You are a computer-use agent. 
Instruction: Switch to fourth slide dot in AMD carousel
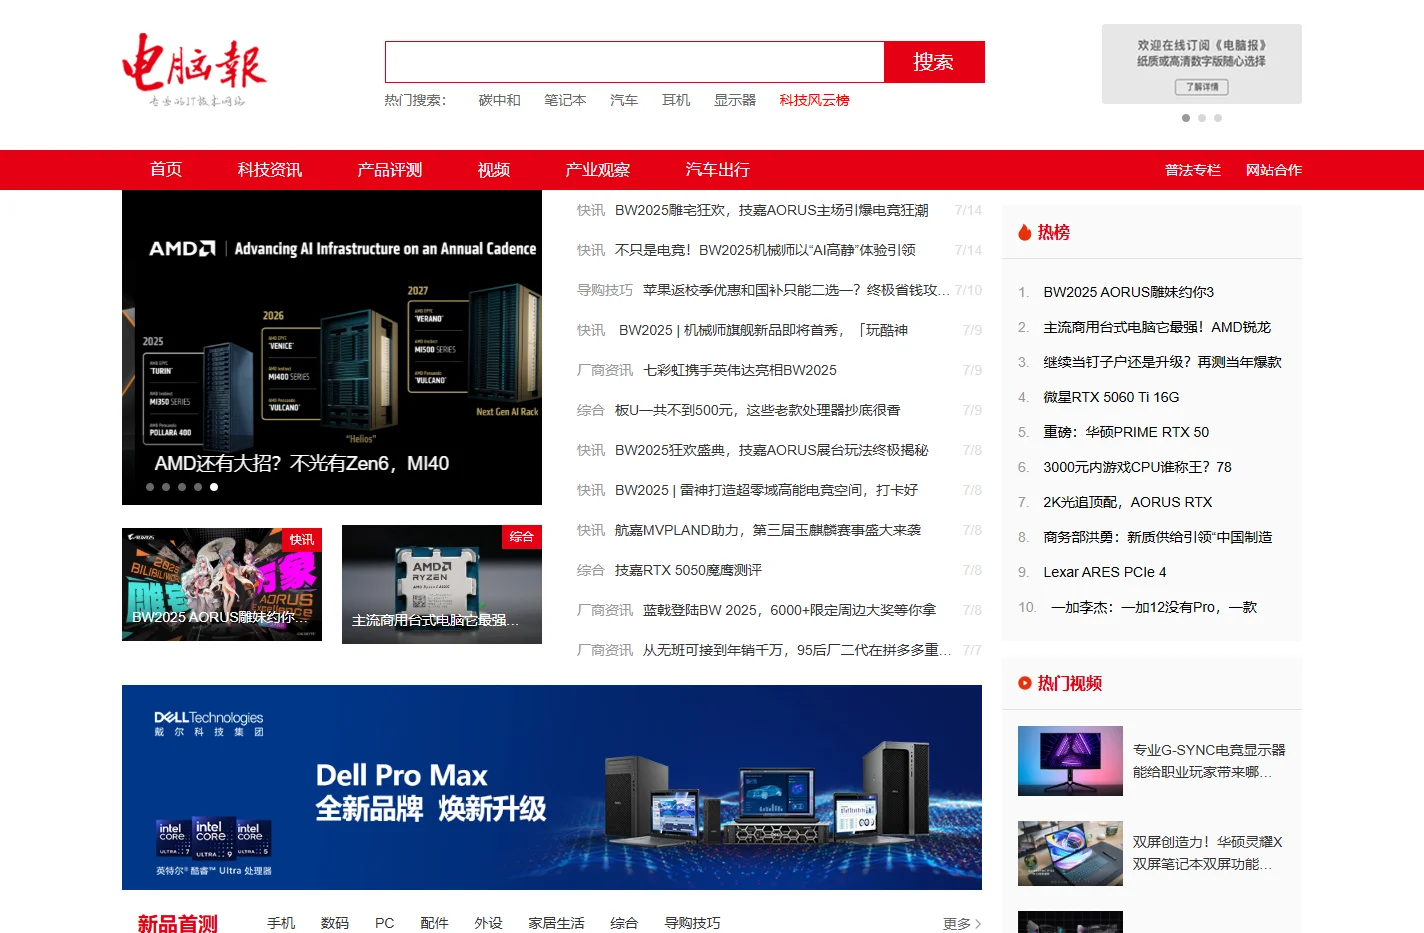[x=198, y=487]
